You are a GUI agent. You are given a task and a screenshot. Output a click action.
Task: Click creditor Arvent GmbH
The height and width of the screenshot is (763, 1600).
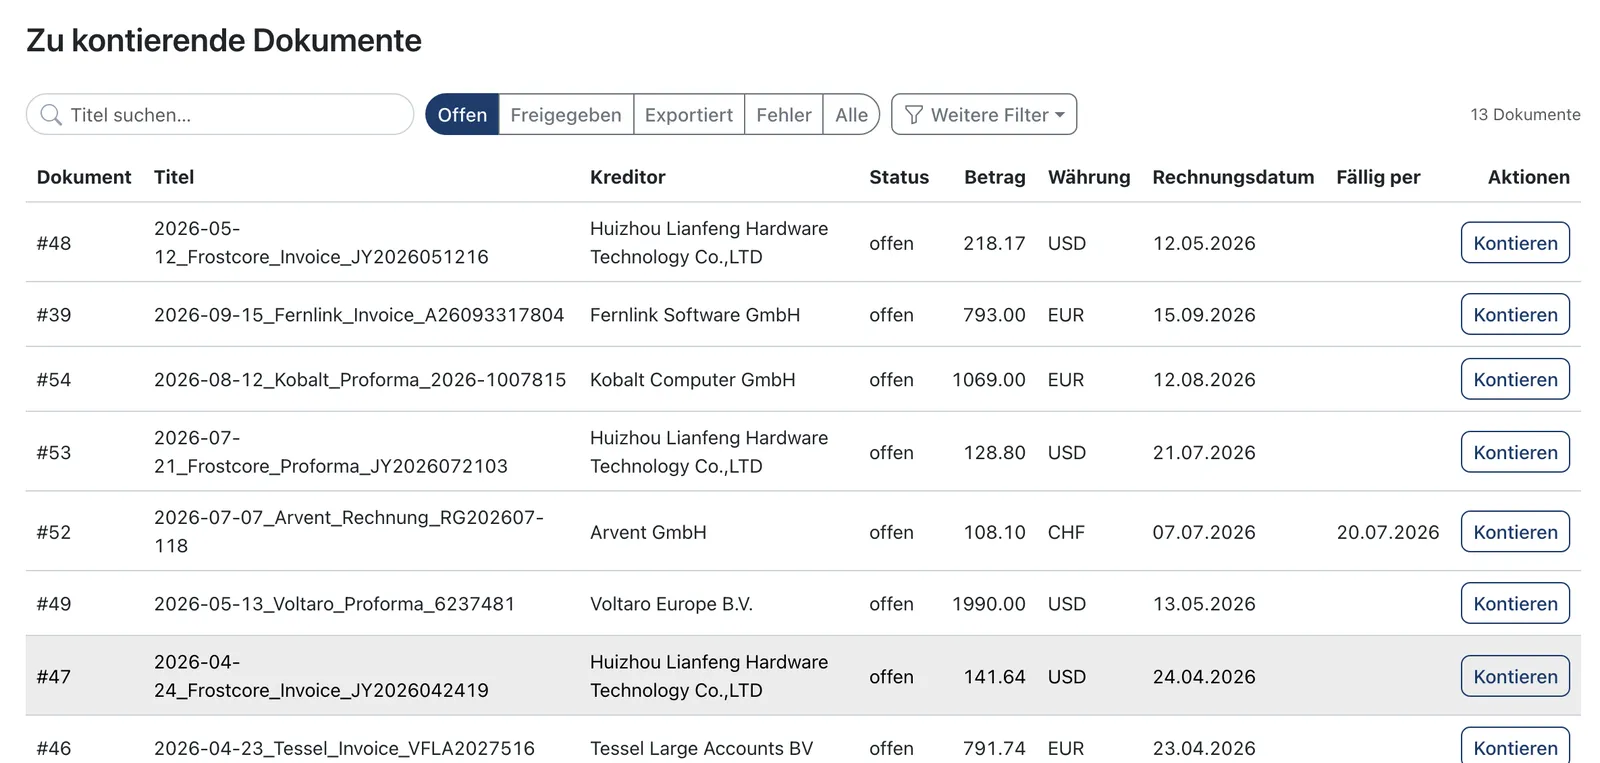pyautogui.click(x=648, y=532)
